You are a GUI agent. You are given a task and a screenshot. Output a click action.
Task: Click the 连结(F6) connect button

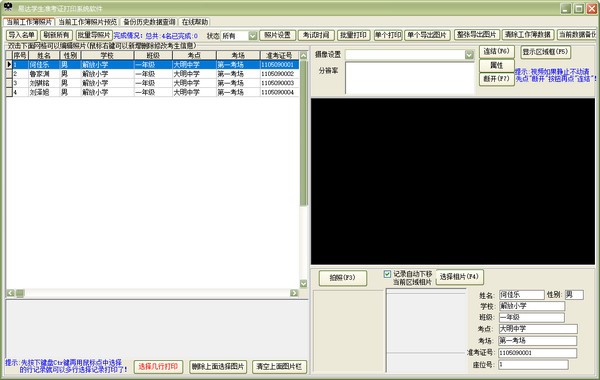pyautogui.click(x=496, y=52)
